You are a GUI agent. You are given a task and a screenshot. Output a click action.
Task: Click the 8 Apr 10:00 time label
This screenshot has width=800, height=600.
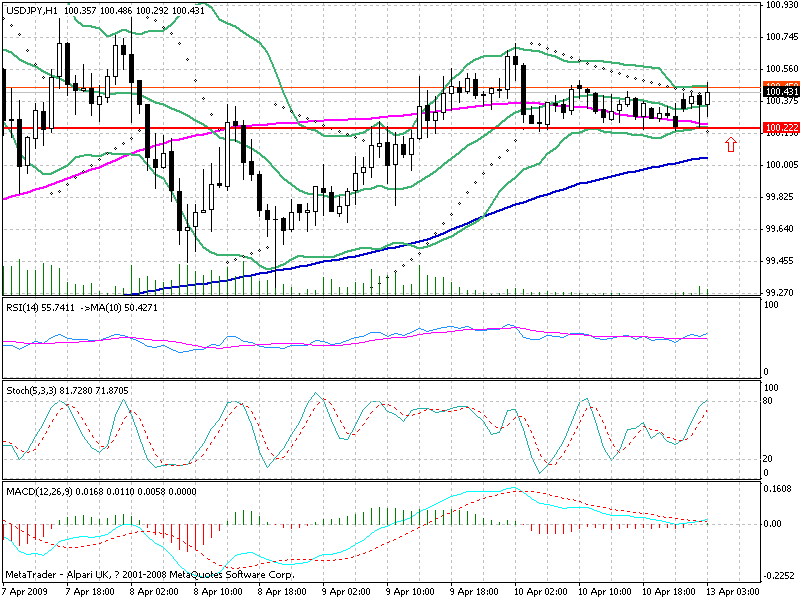tap(218, 592)
